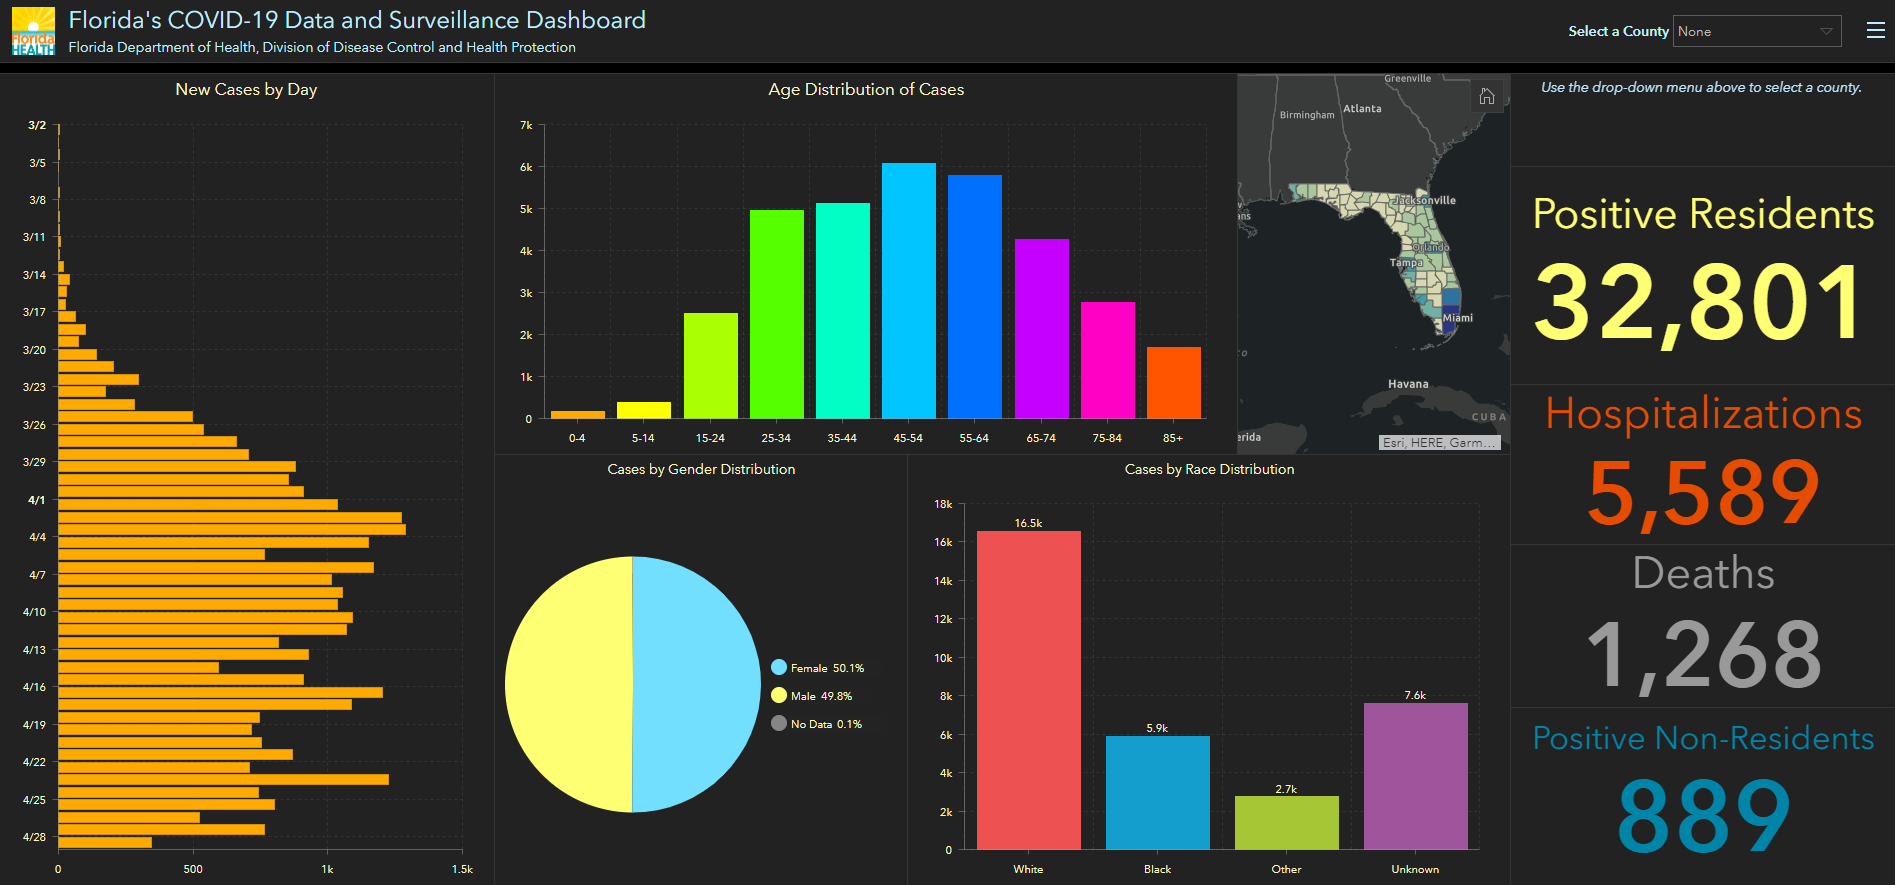1895x885 pixels.
Task: Click the Male 49.8% legend label
Action: point(821,696)
